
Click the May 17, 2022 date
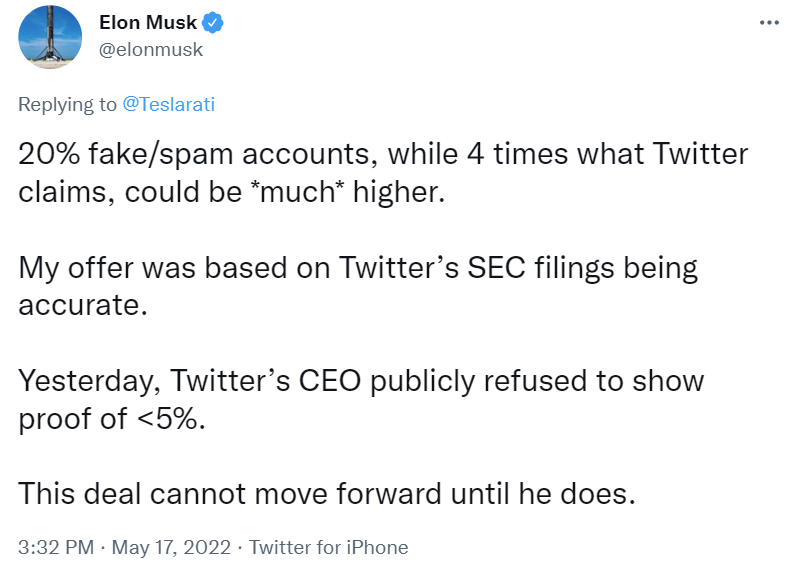coord(171,547)
